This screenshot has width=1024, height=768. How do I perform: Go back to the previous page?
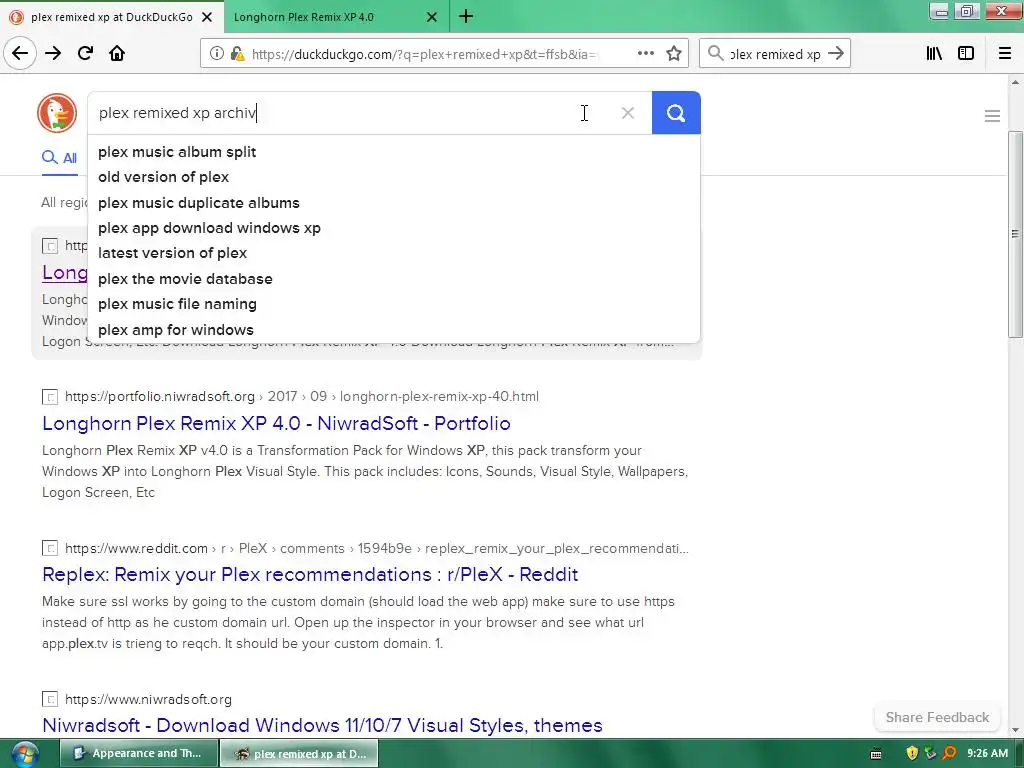coord(20,54)
